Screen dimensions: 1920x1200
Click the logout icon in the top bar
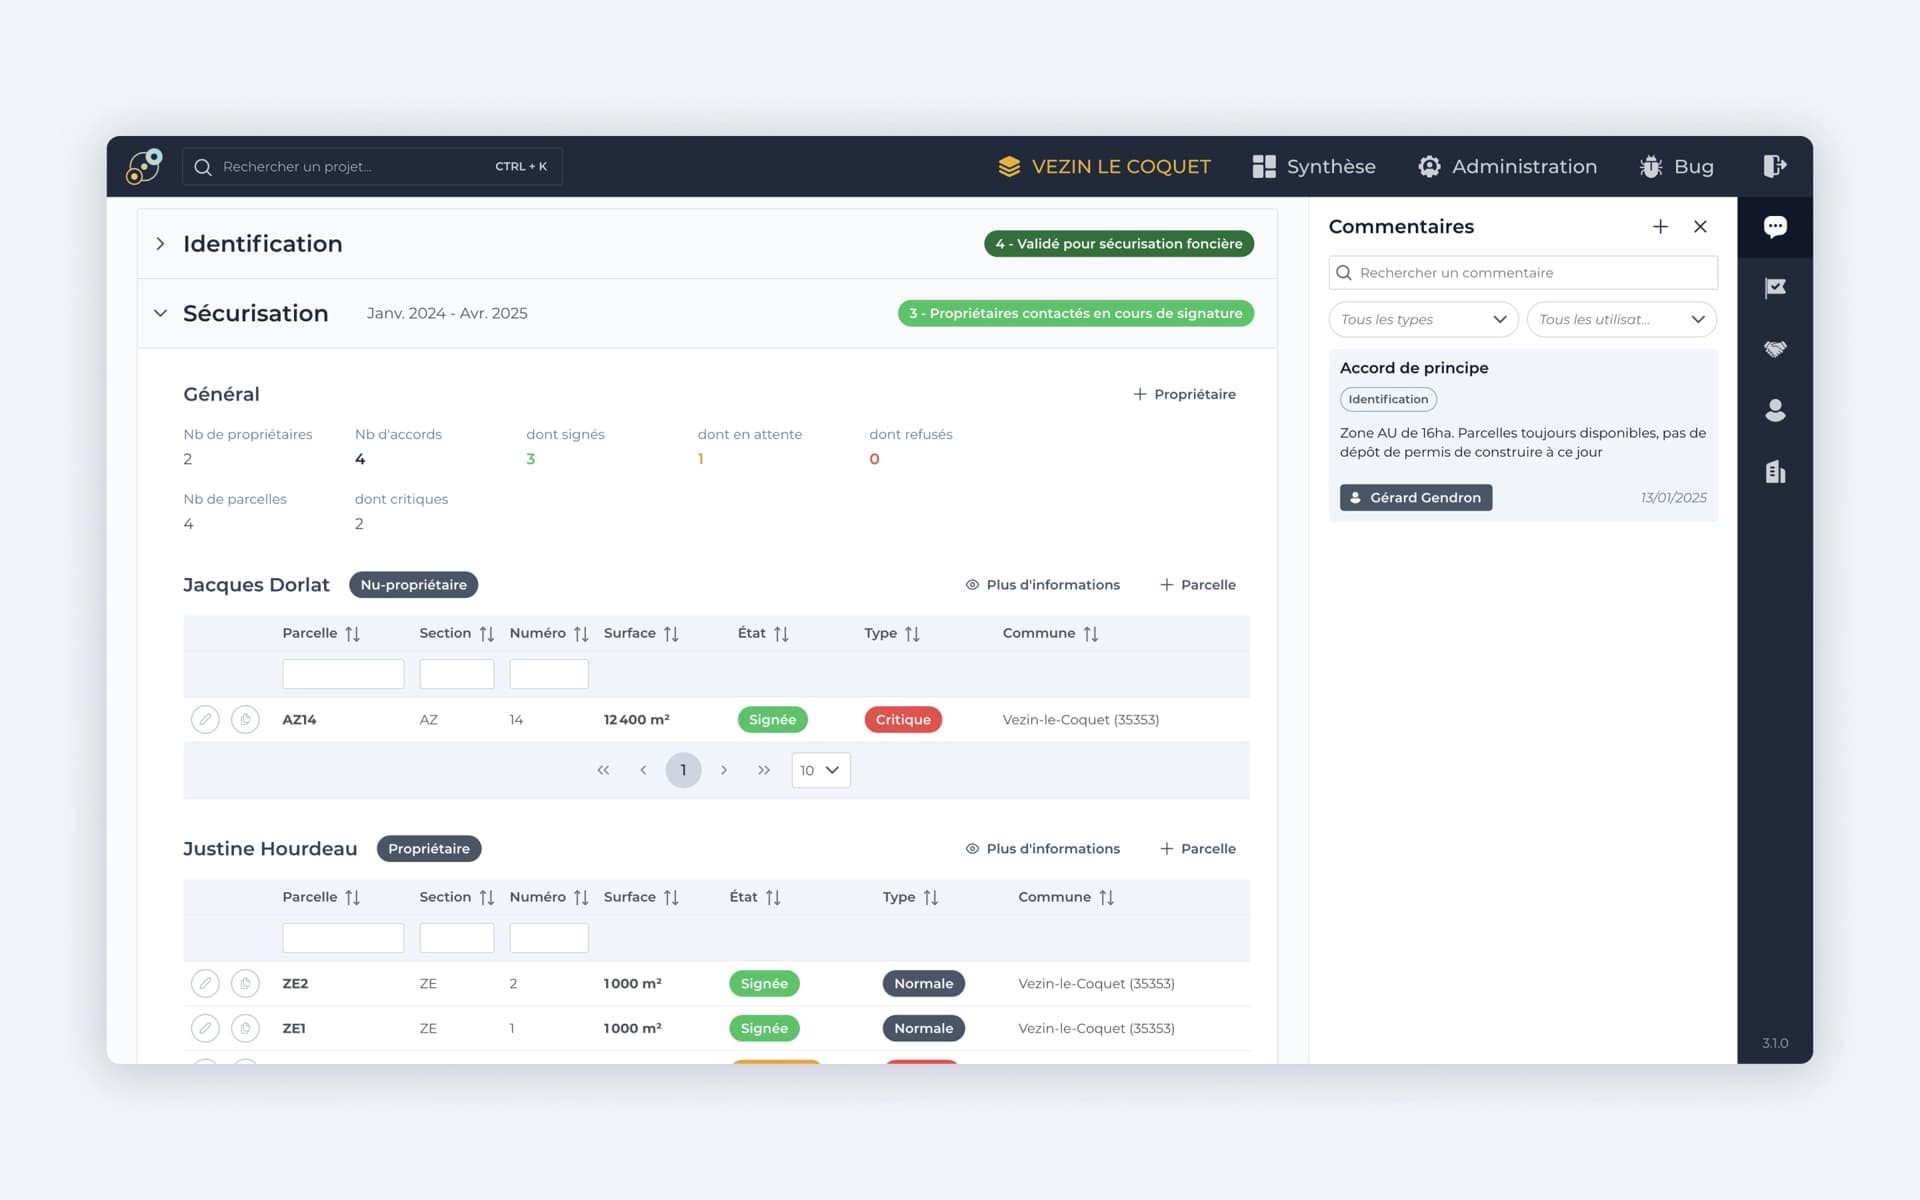point(1774,166)
